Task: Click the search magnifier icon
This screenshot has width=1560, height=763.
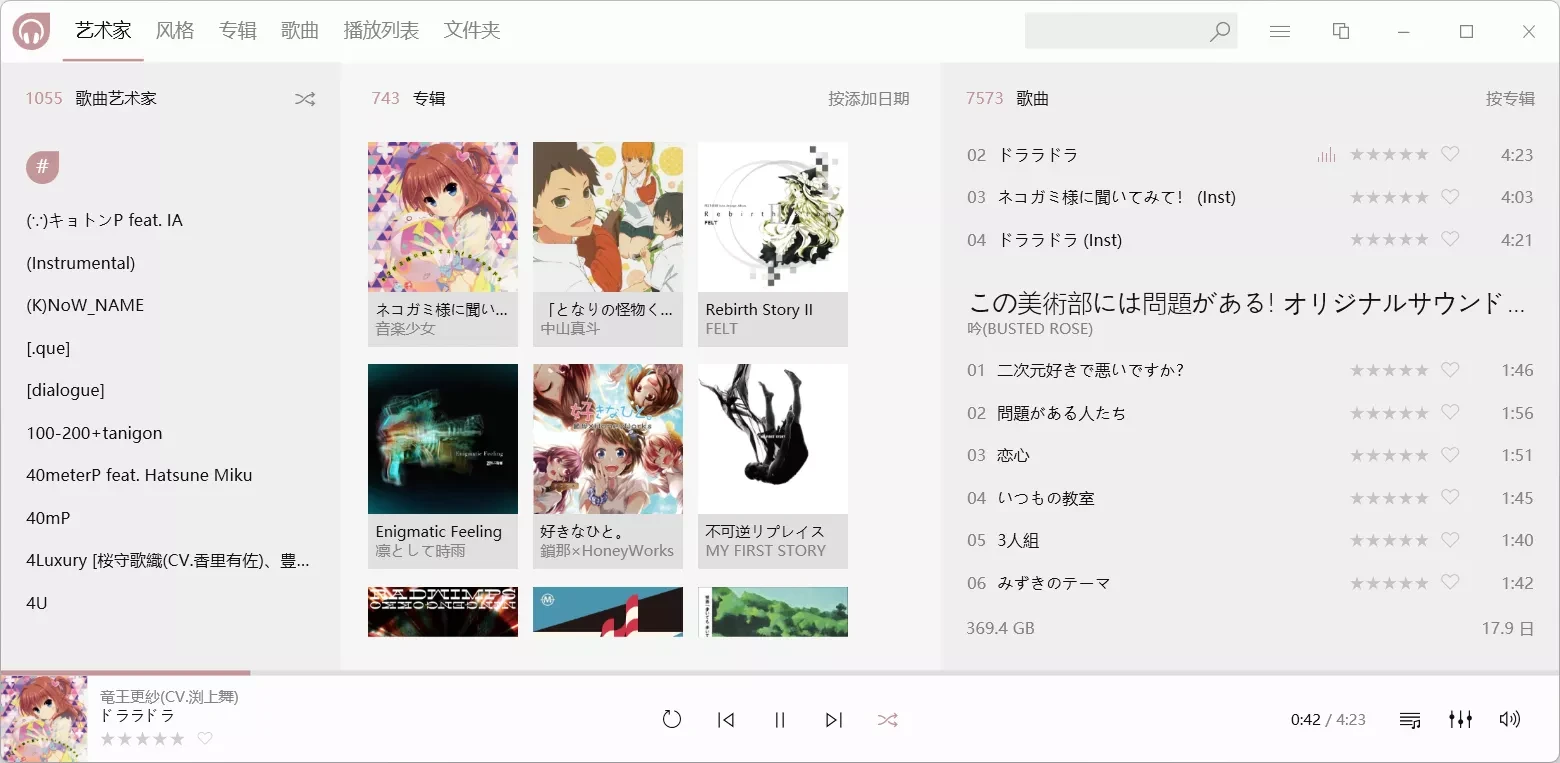Action: click(1219, 32)
